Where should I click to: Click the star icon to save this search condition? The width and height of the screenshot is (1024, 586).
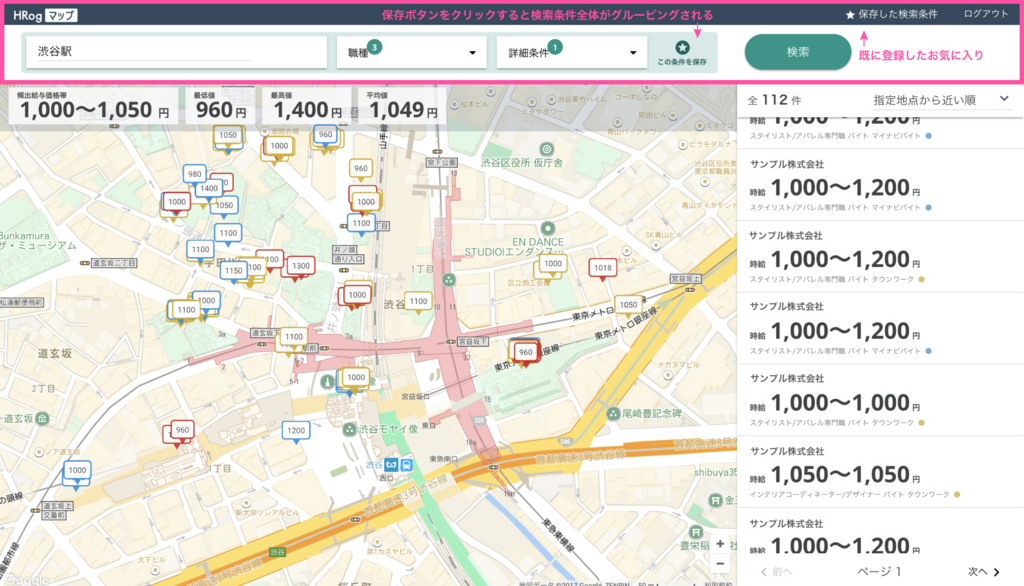(x=682, y=47)
